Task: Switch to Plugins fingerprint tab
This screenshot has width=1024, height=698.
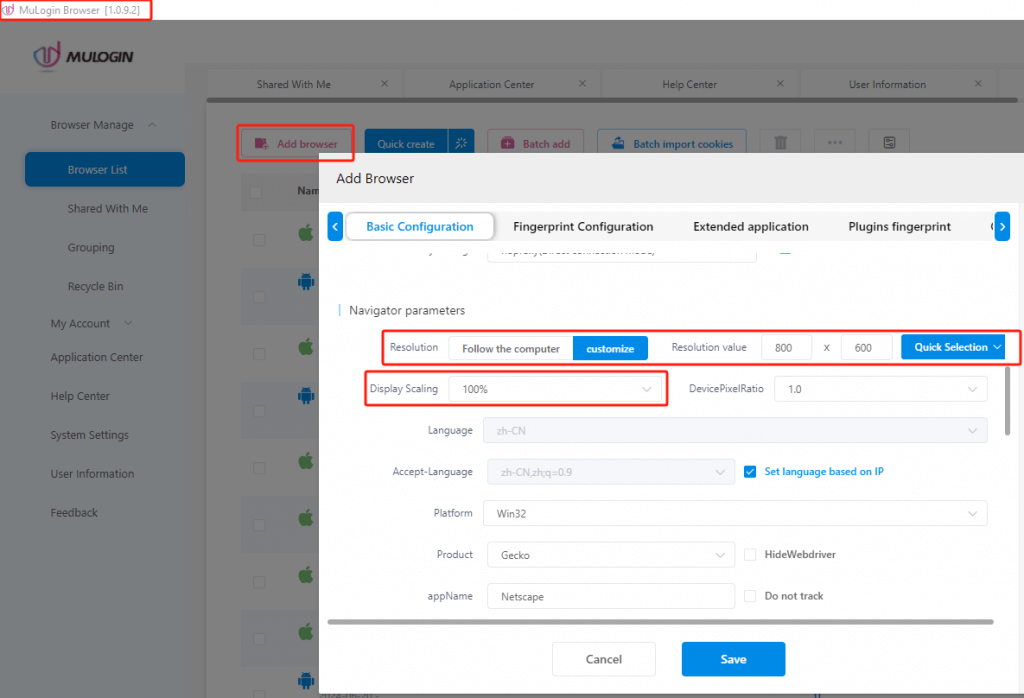Action: (899, 227)
